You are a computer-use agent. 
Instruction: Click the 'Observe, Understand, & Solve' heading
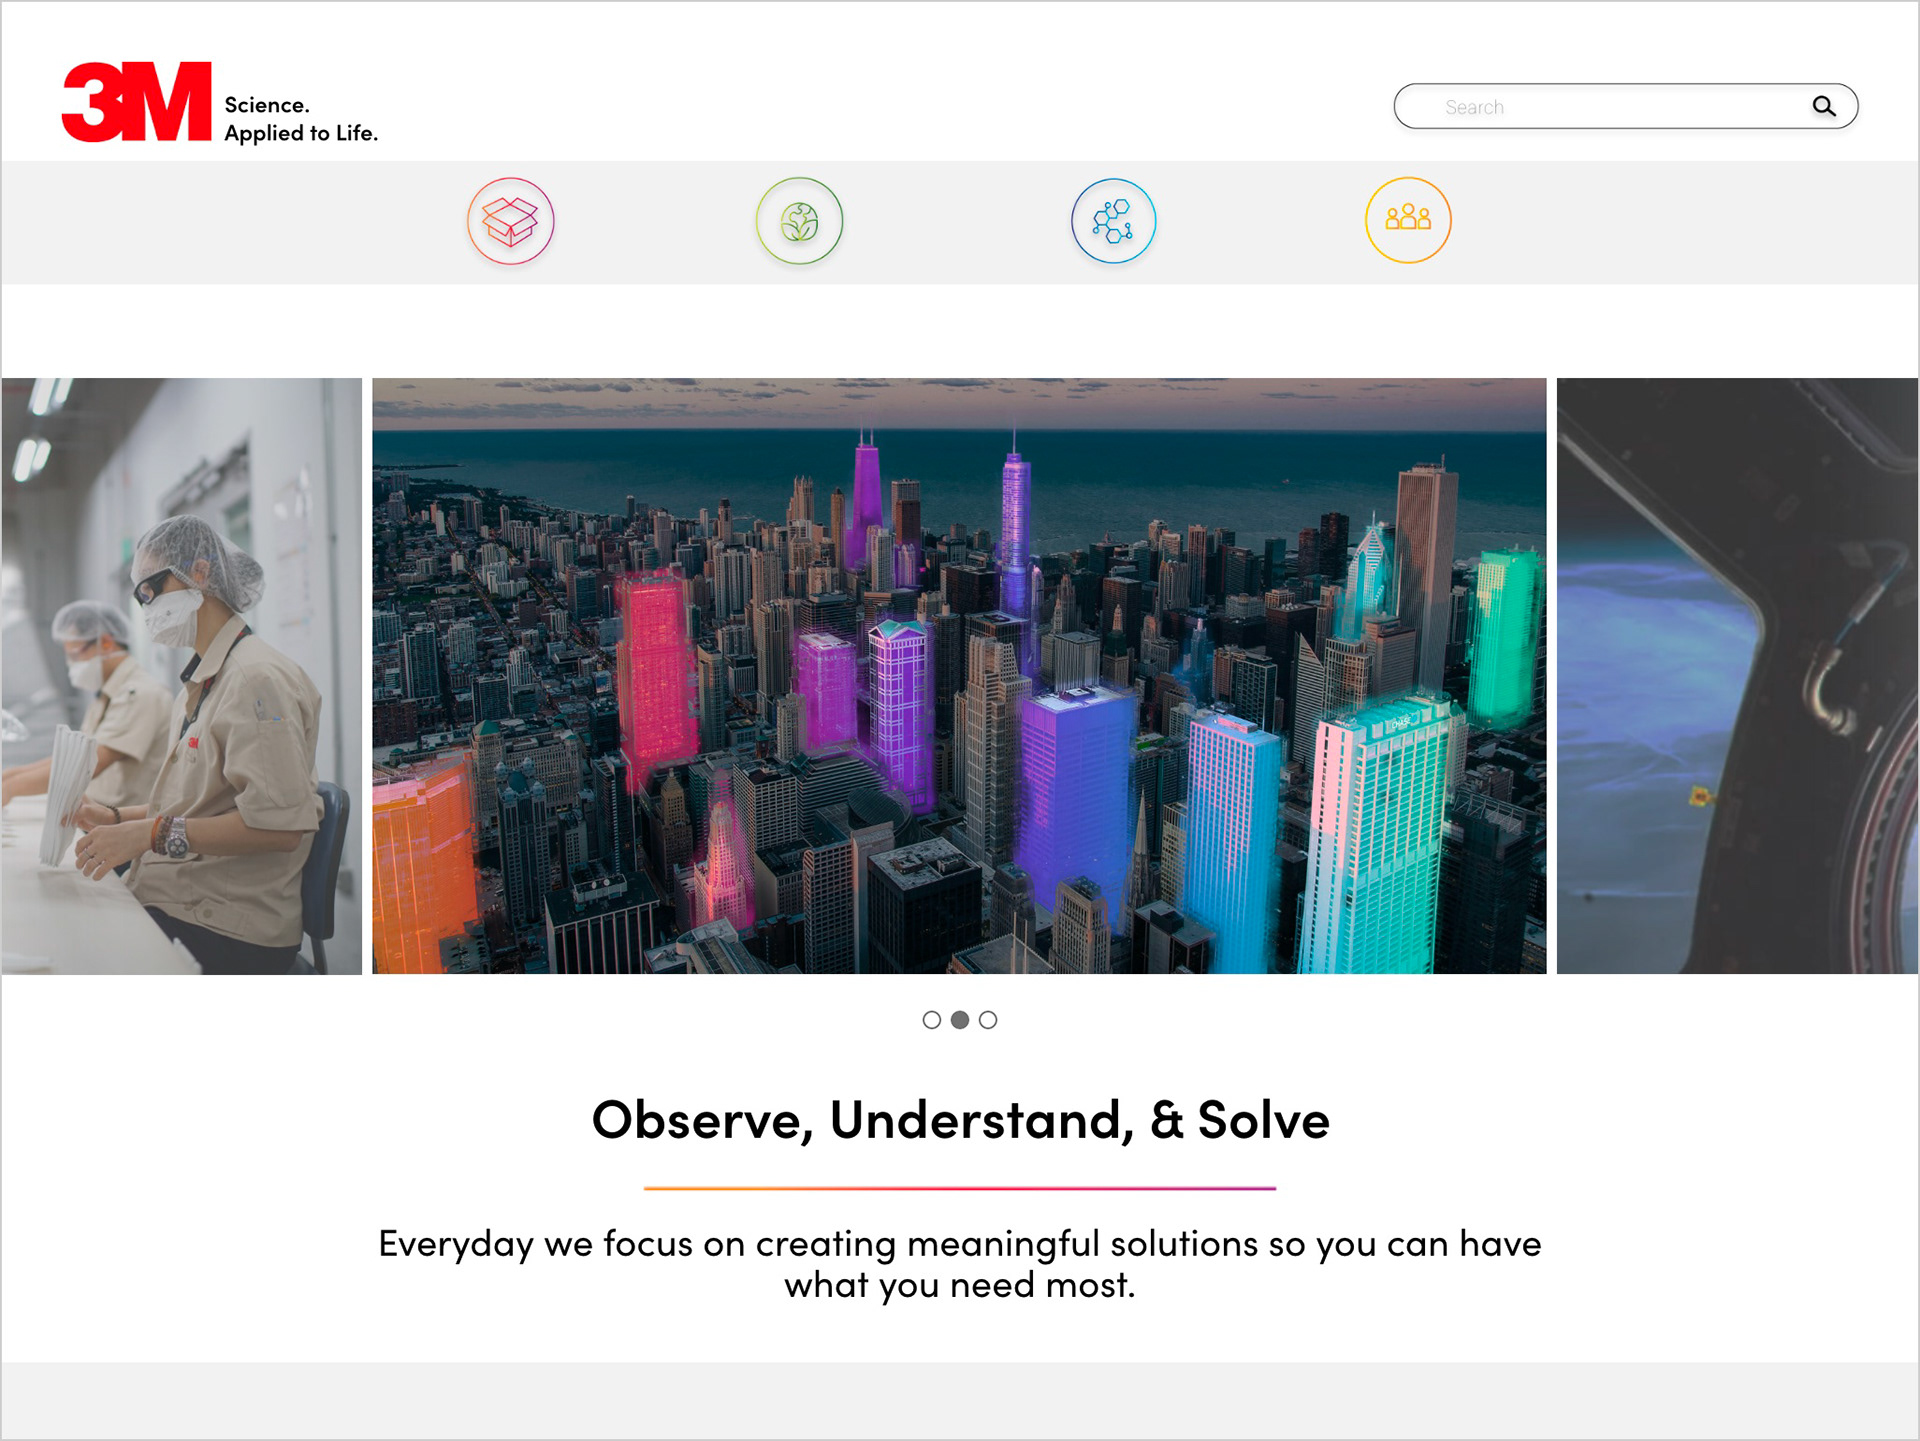(x=960, y=1120)
